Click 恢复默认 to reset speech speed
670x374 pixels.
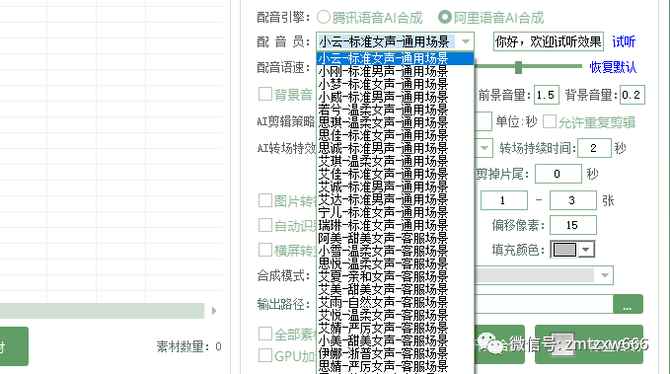(x=613, y=67)
